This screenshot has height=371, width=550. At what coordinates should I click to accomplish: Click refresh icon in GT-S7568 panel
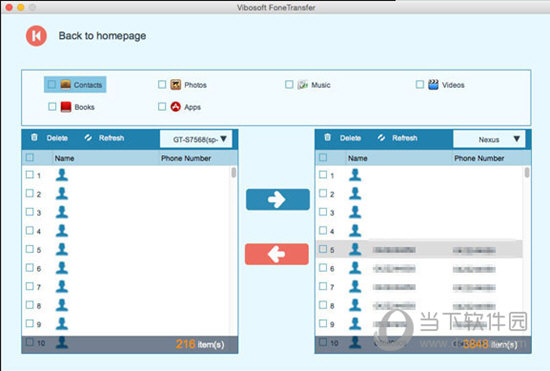[88, 137]
